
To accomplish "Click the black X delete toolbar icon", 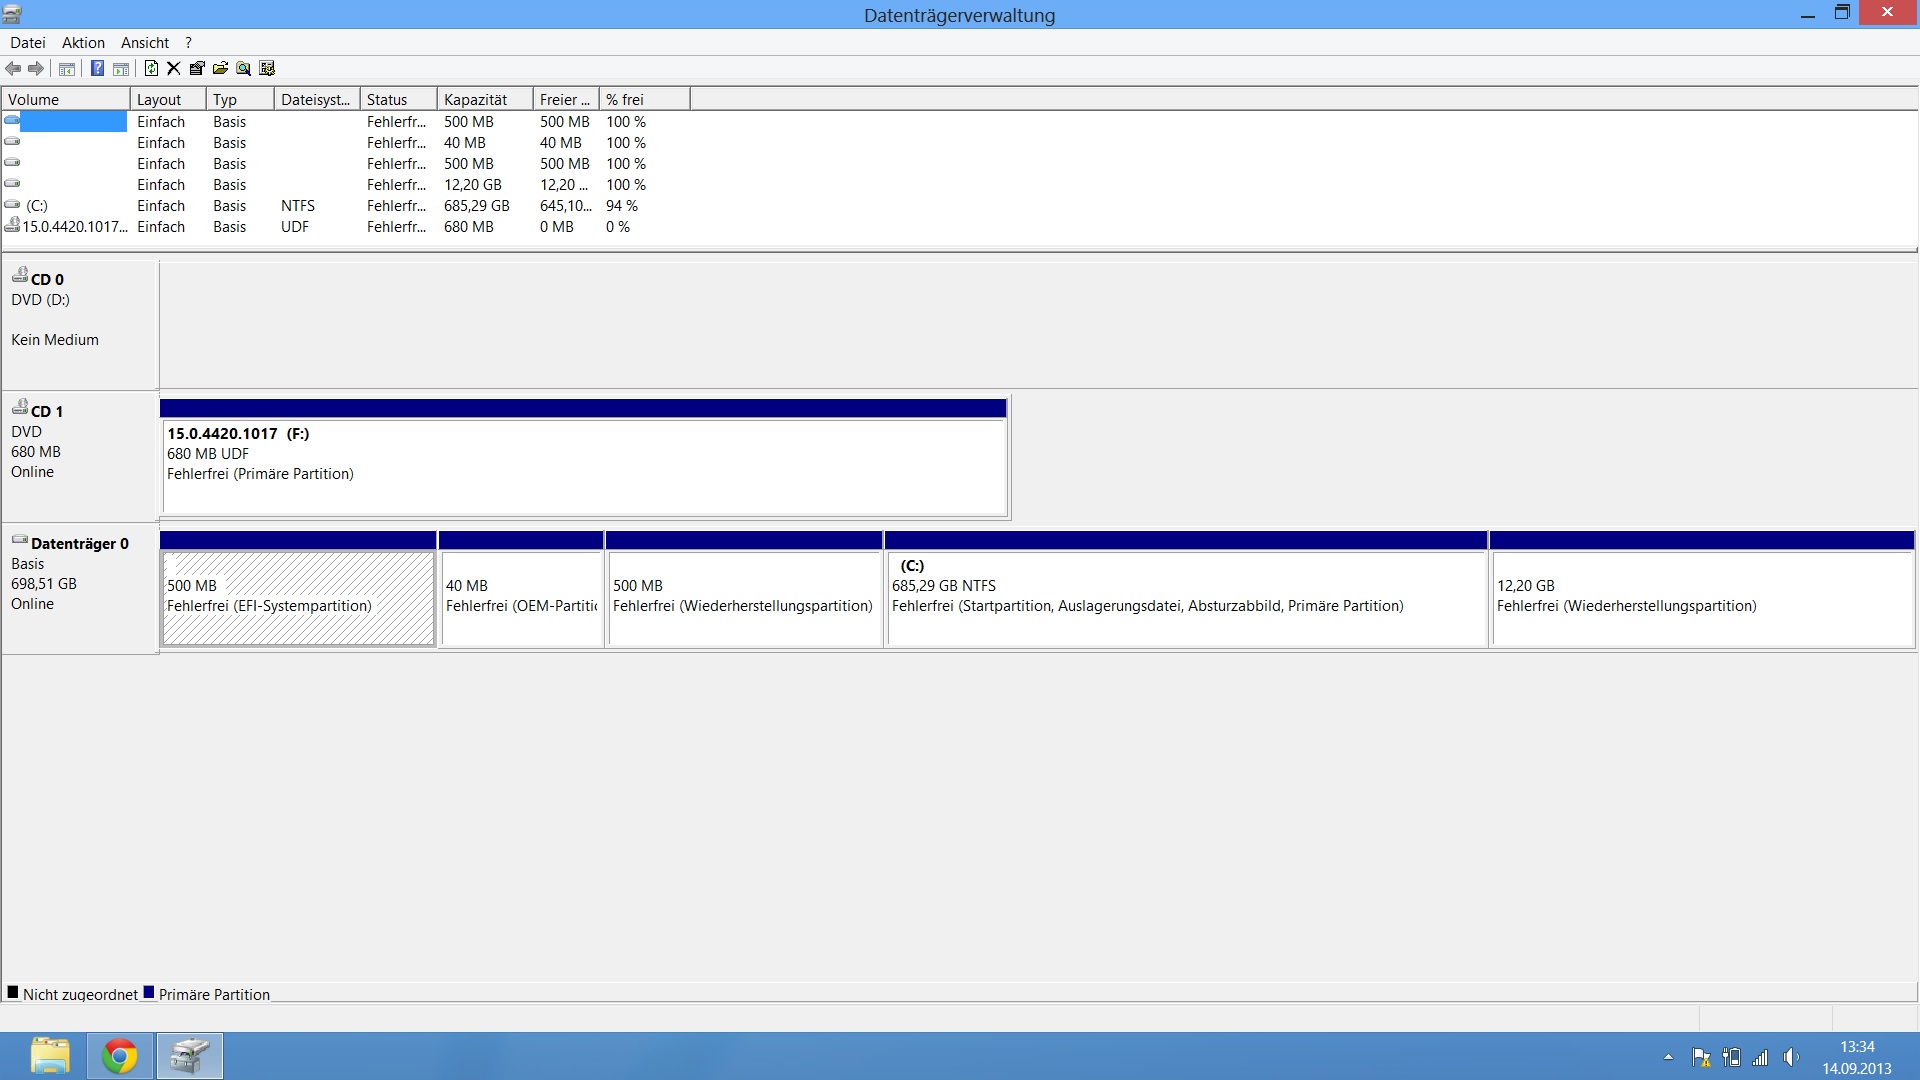I will (x=174, y=68).
